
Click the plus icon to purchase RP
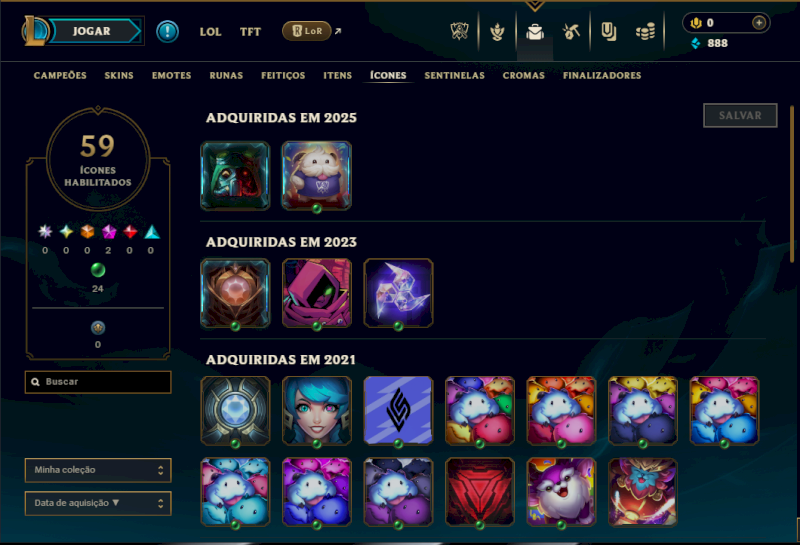pyautogui.click(x=759, y=23)
